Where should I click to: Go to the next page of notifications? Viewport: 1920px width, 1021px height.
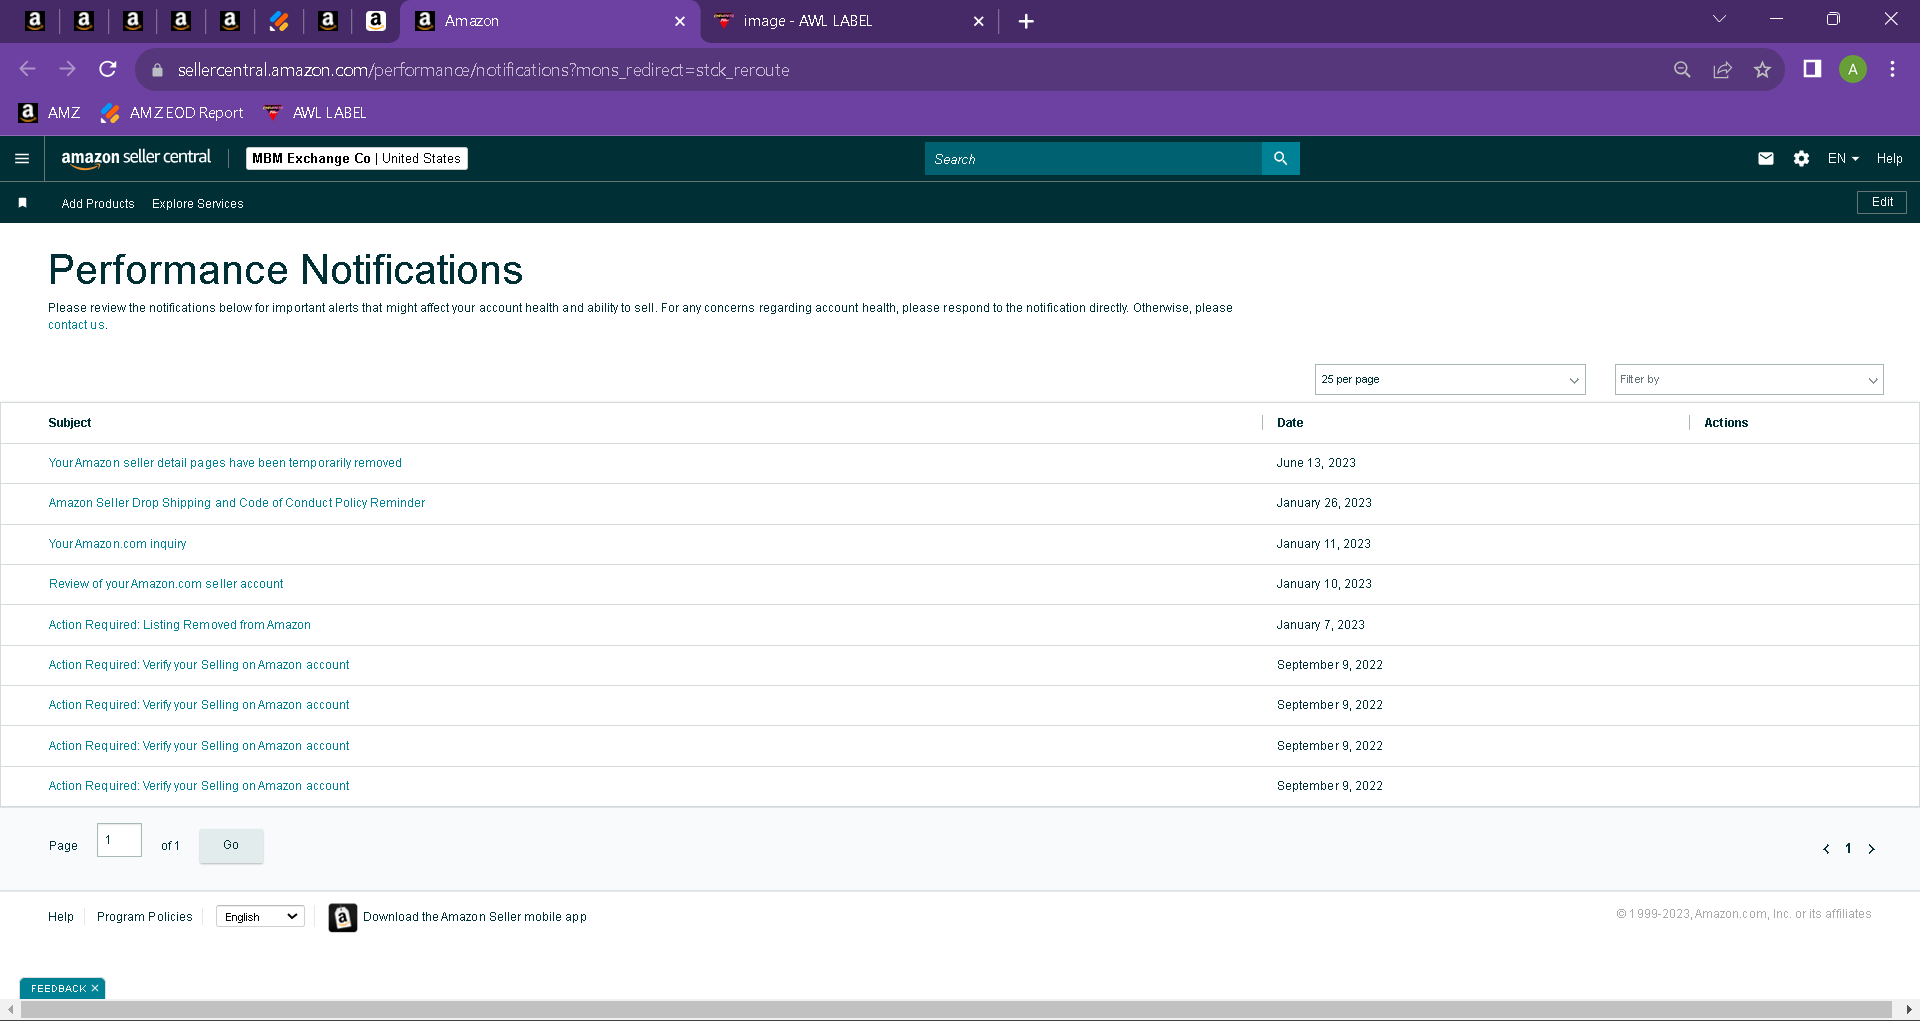tap(1872, 849)
